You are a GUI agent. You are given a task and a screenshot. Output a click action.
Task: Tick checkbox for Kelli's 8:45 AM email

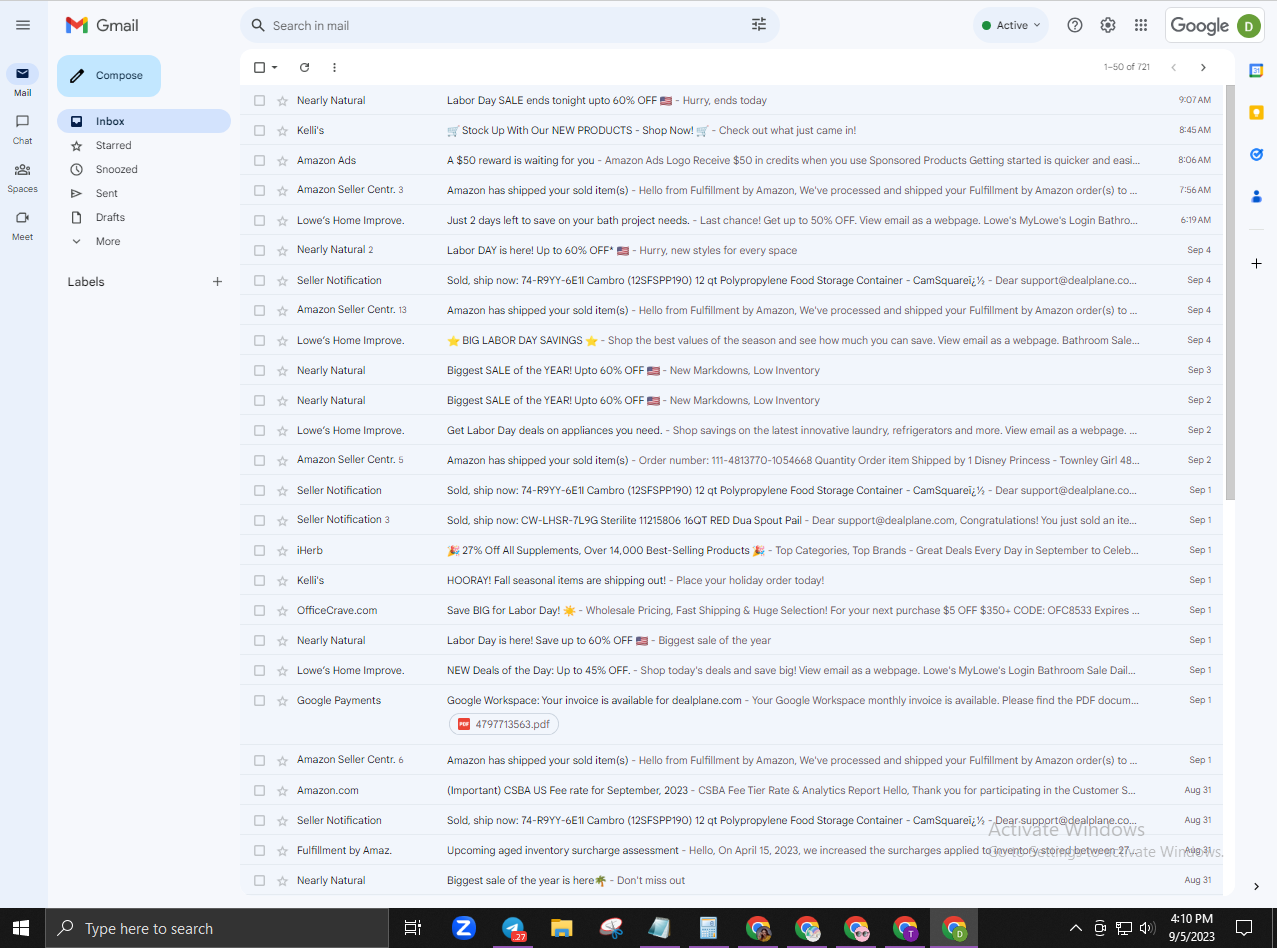tap(260, 130)
